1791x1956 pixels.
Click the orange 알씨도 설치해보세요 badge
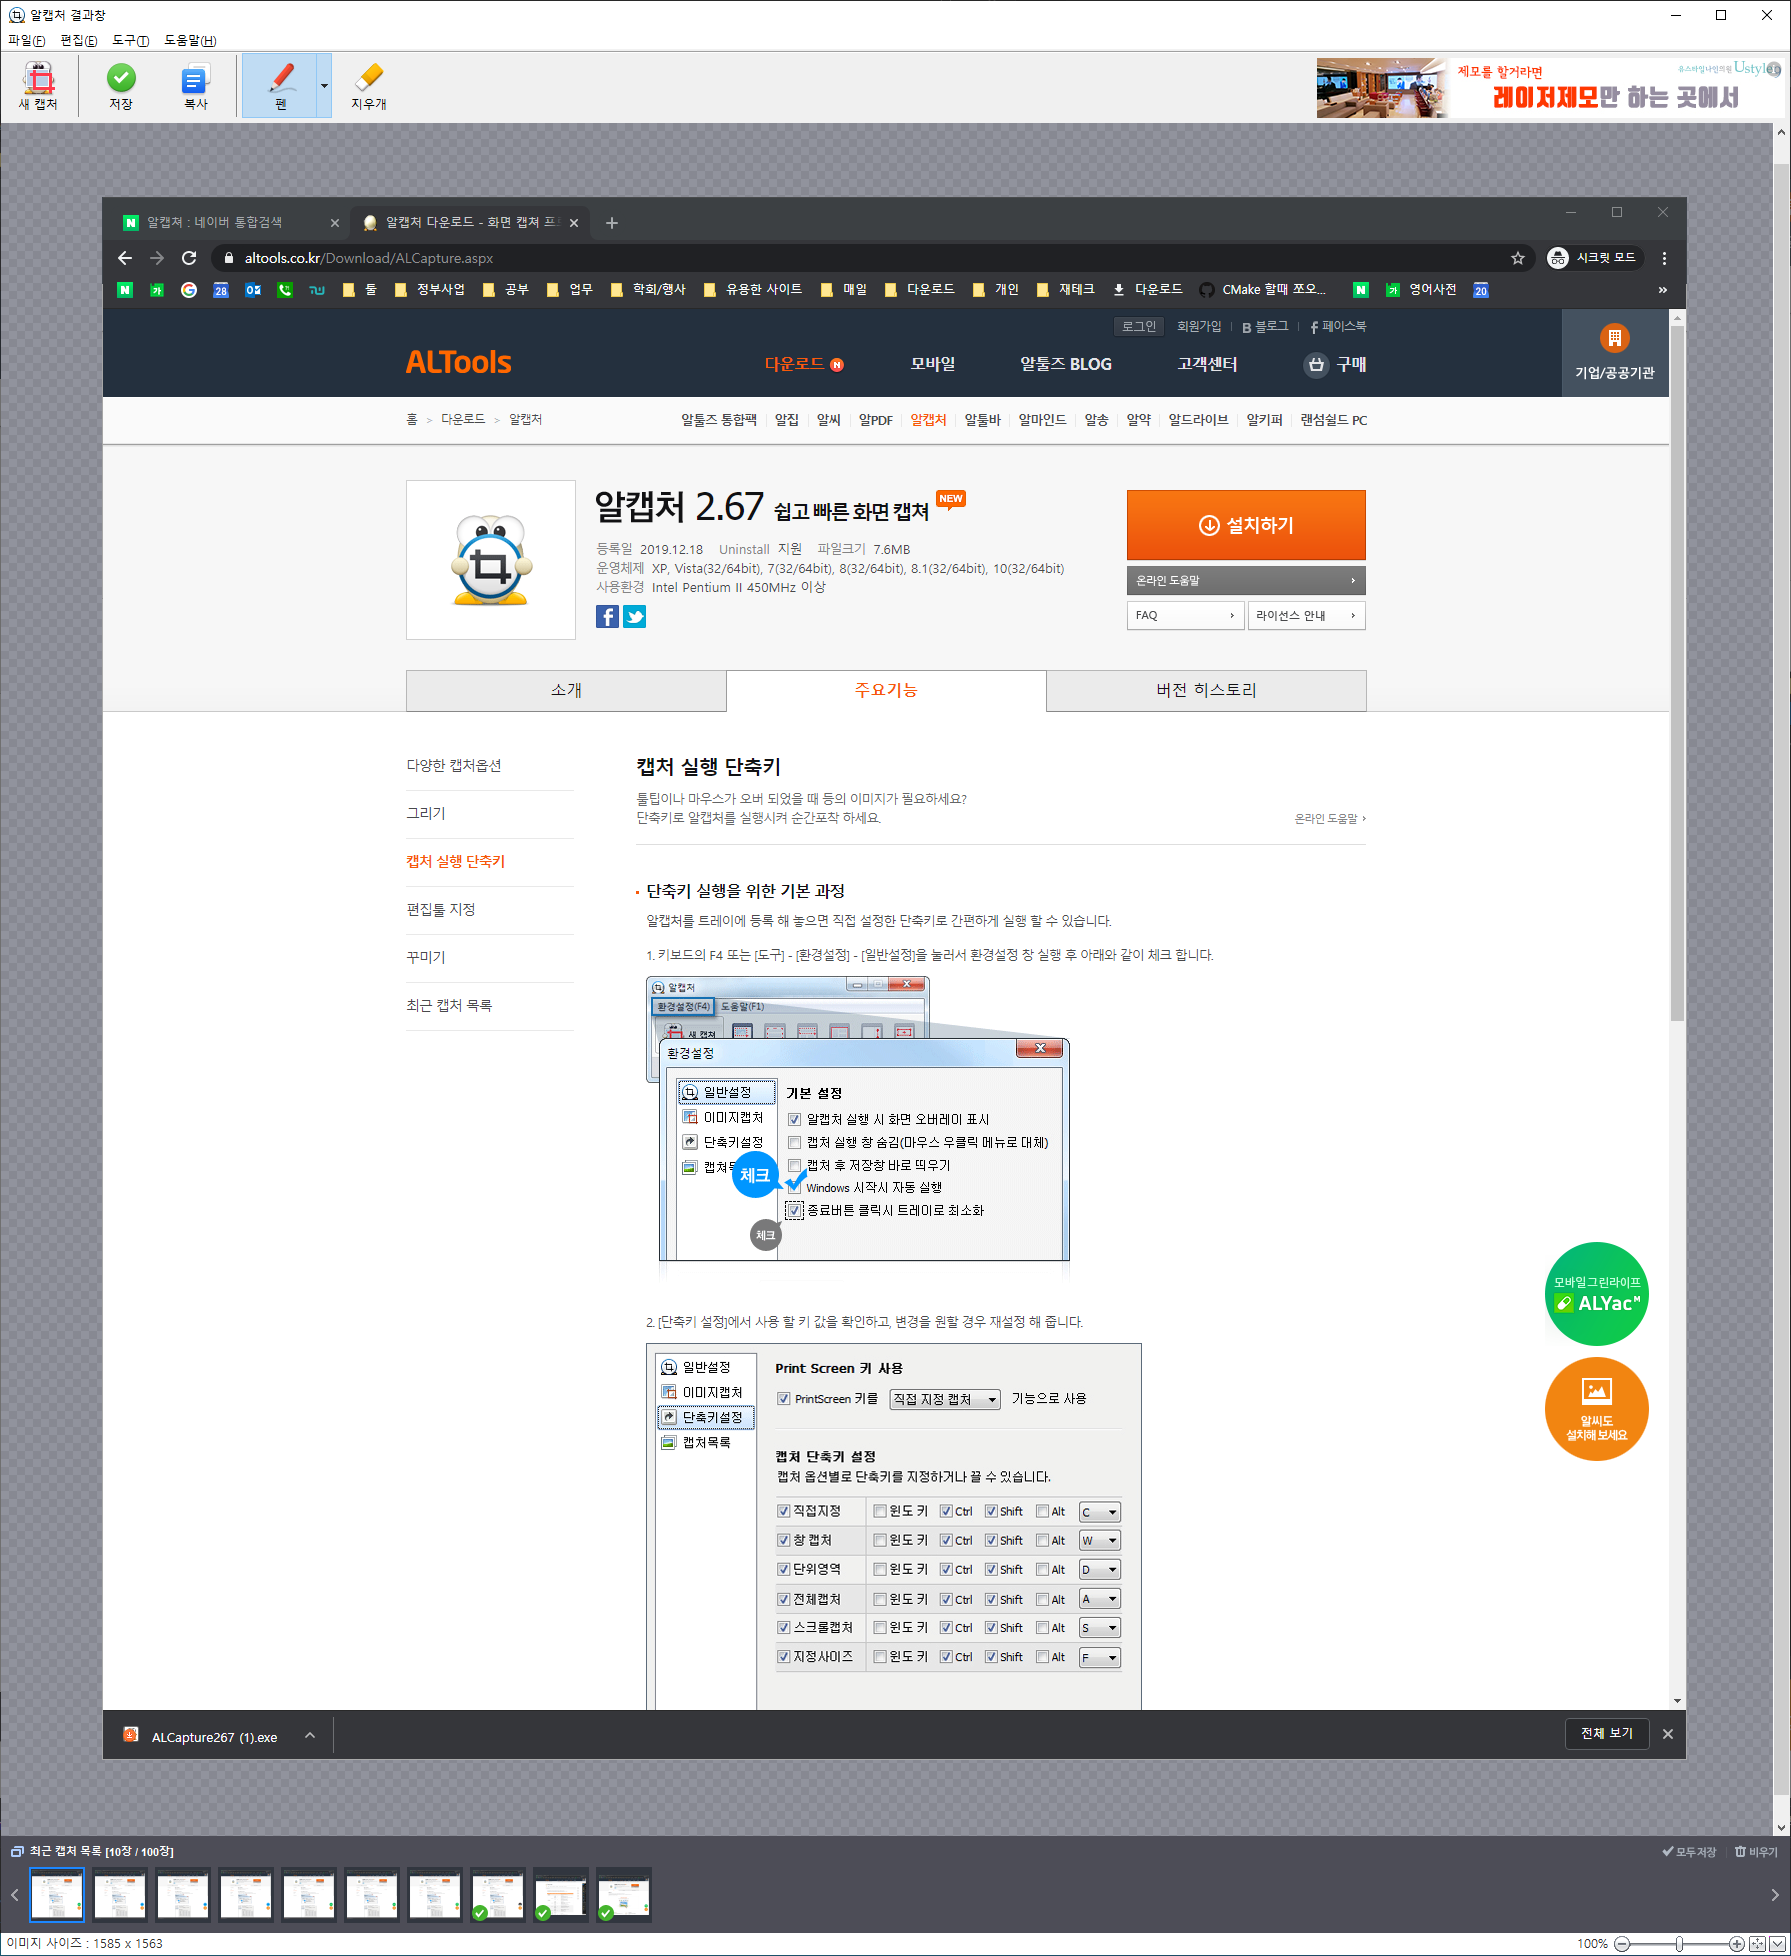(x=1596, y=1409)
